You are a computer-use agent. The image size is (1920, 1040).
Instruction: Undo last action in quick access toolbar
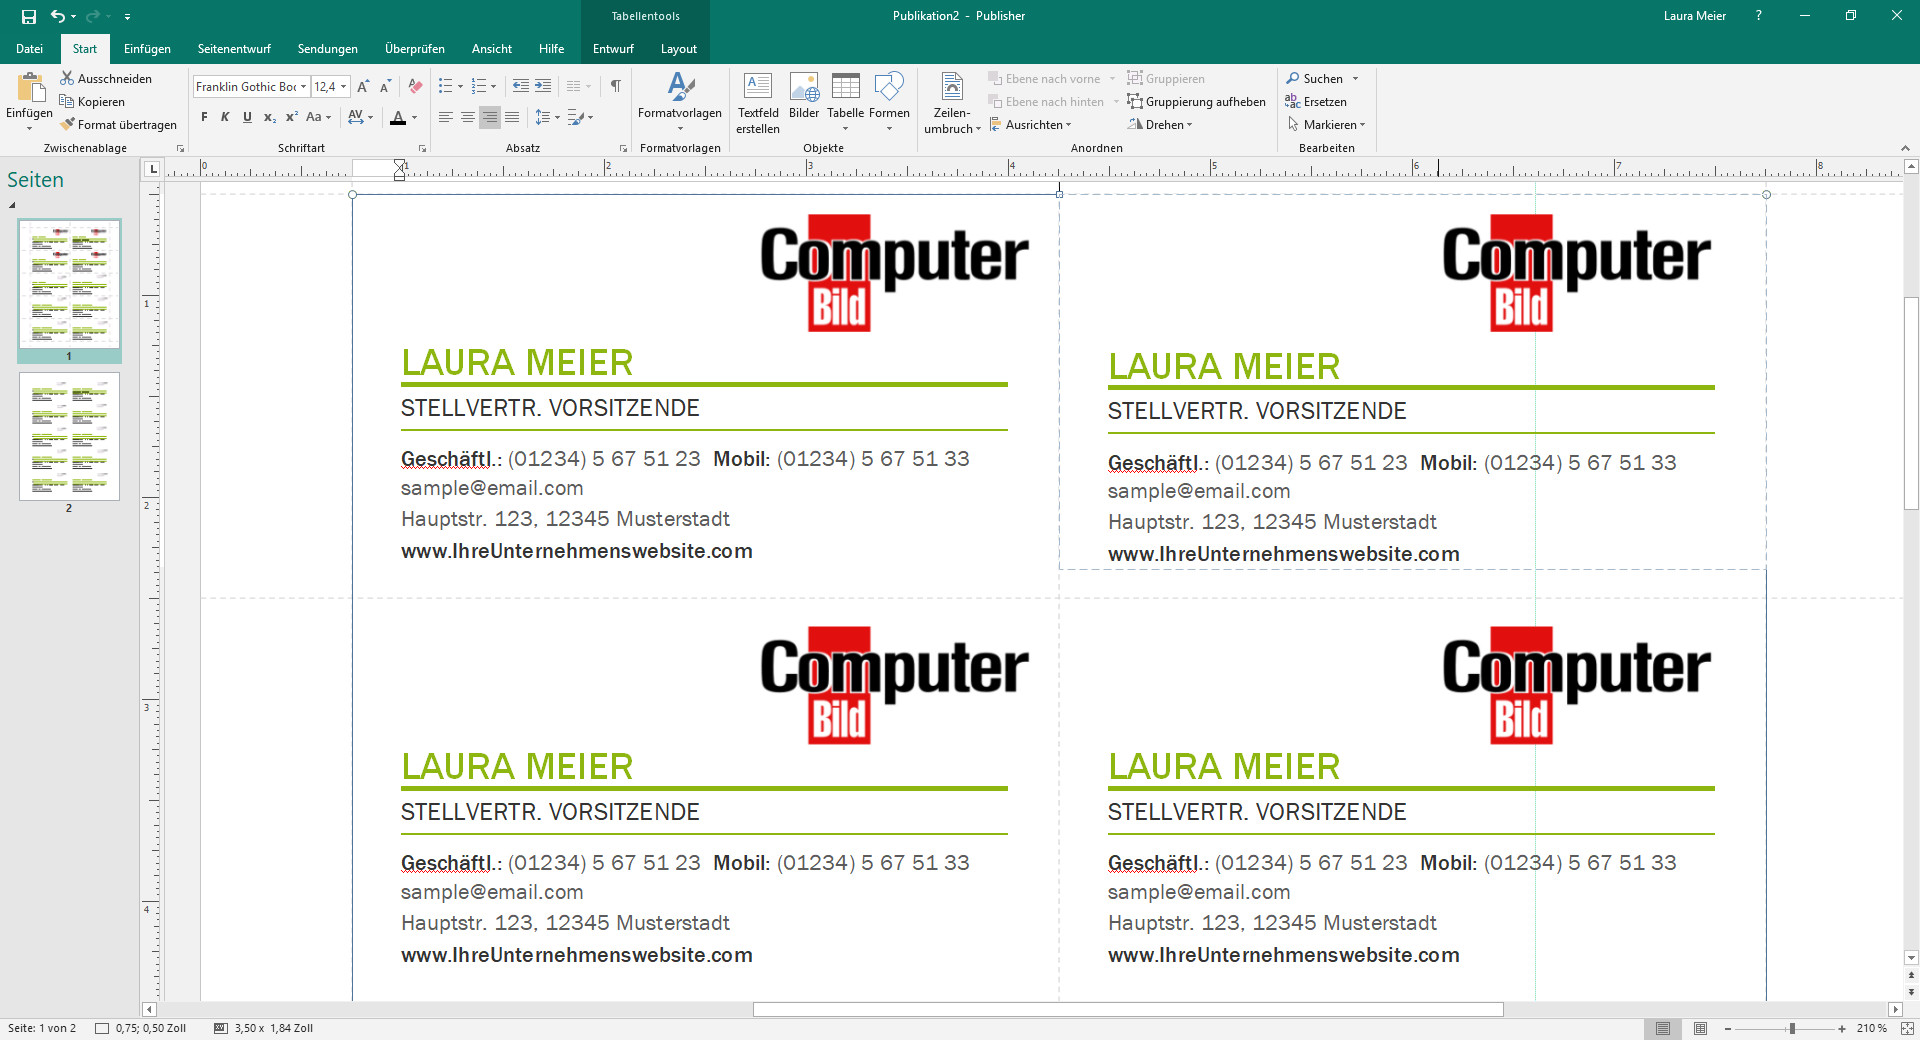click(58, 16)
